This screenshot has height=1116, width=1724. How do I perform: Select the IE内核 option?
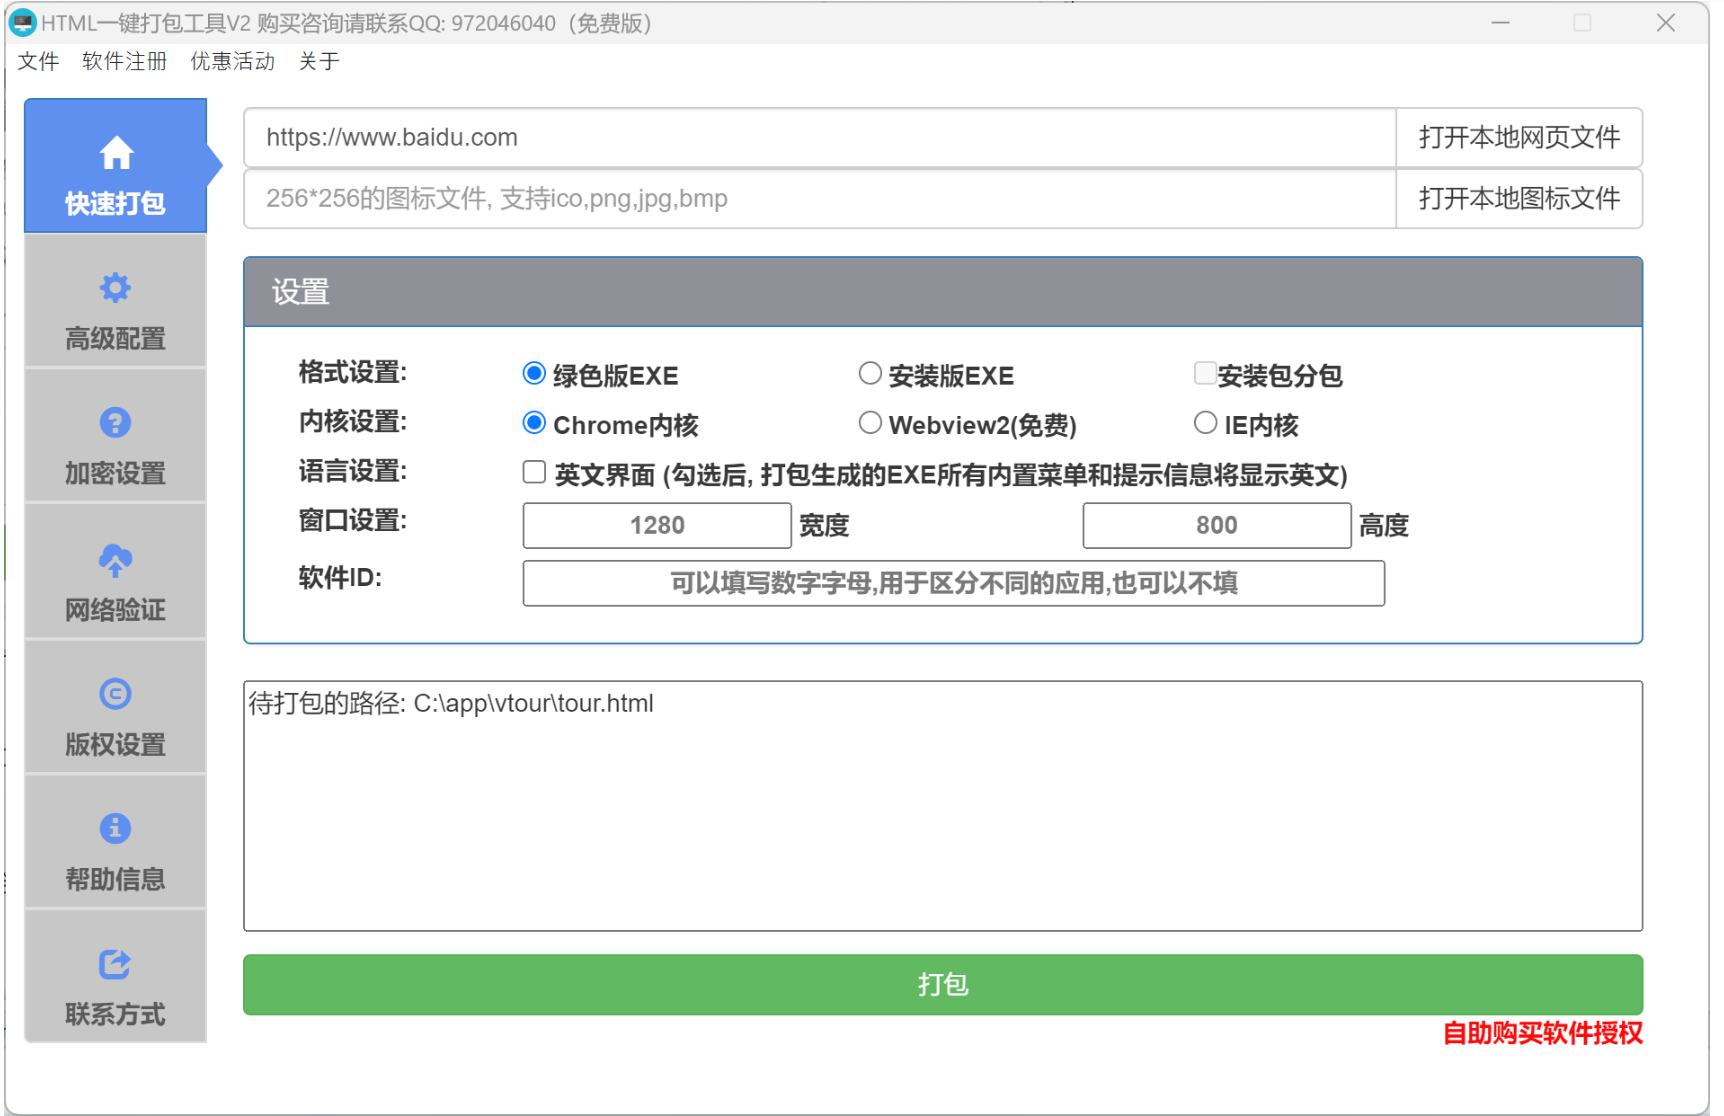(1205, 422)
